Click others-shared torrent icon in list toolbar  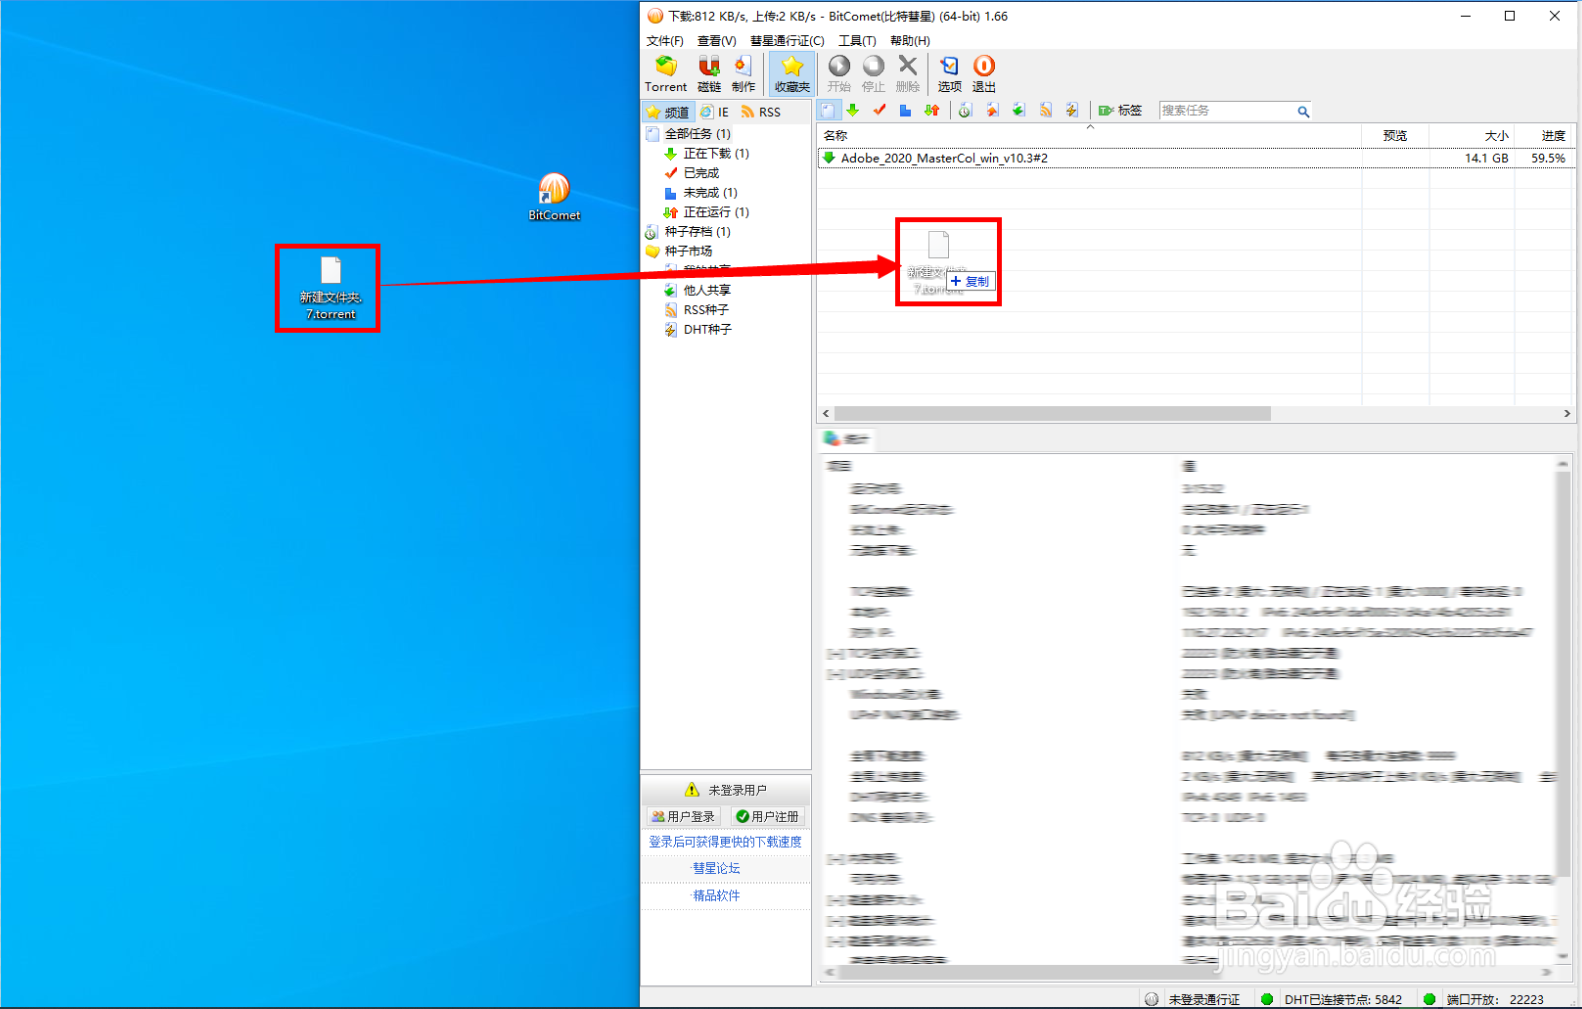(1018, 110)
